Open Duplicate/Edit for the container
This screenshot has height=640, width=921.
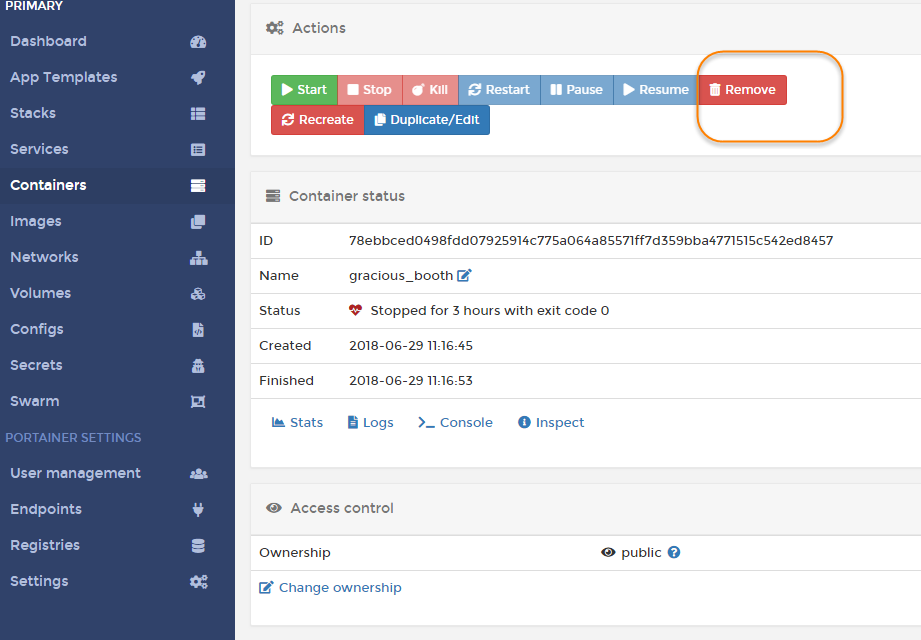point(427,120)
